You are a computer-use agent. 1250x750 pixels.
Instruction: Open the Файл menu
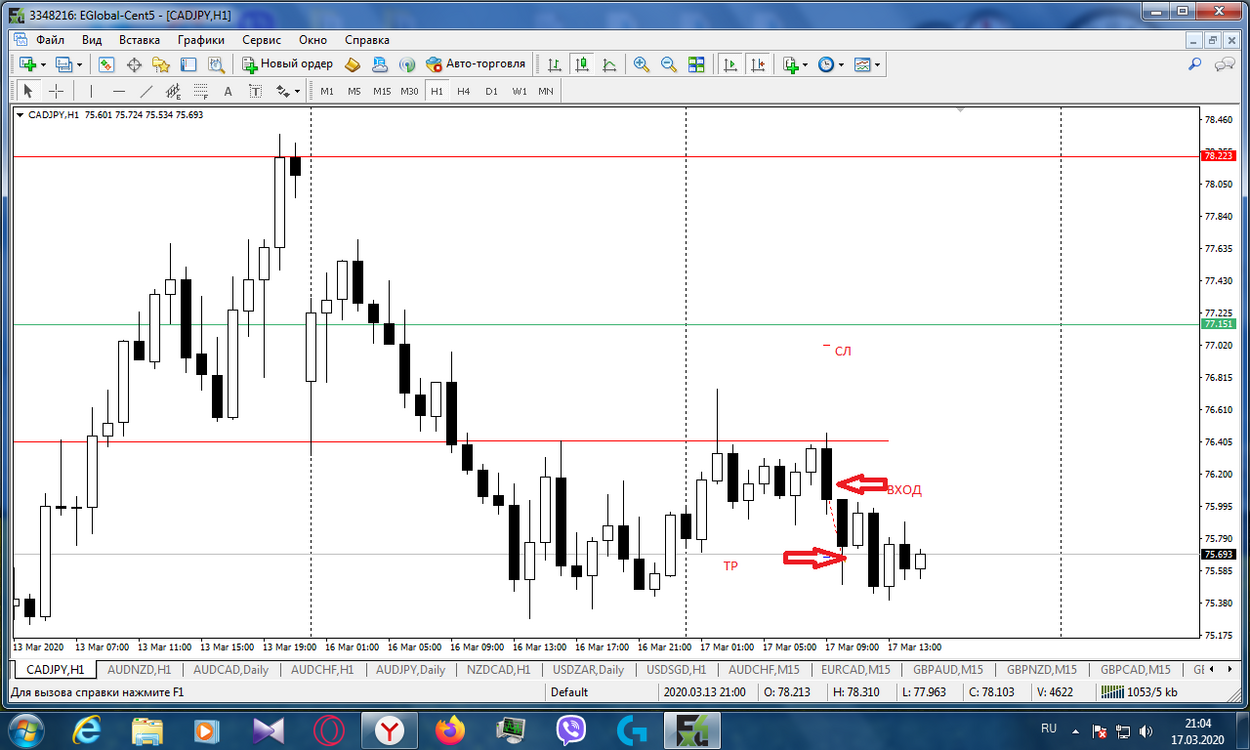[50, 40]
